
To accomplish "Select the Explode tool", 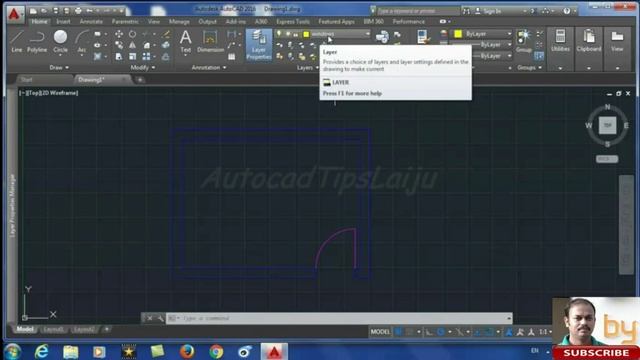I will [166, 45].
